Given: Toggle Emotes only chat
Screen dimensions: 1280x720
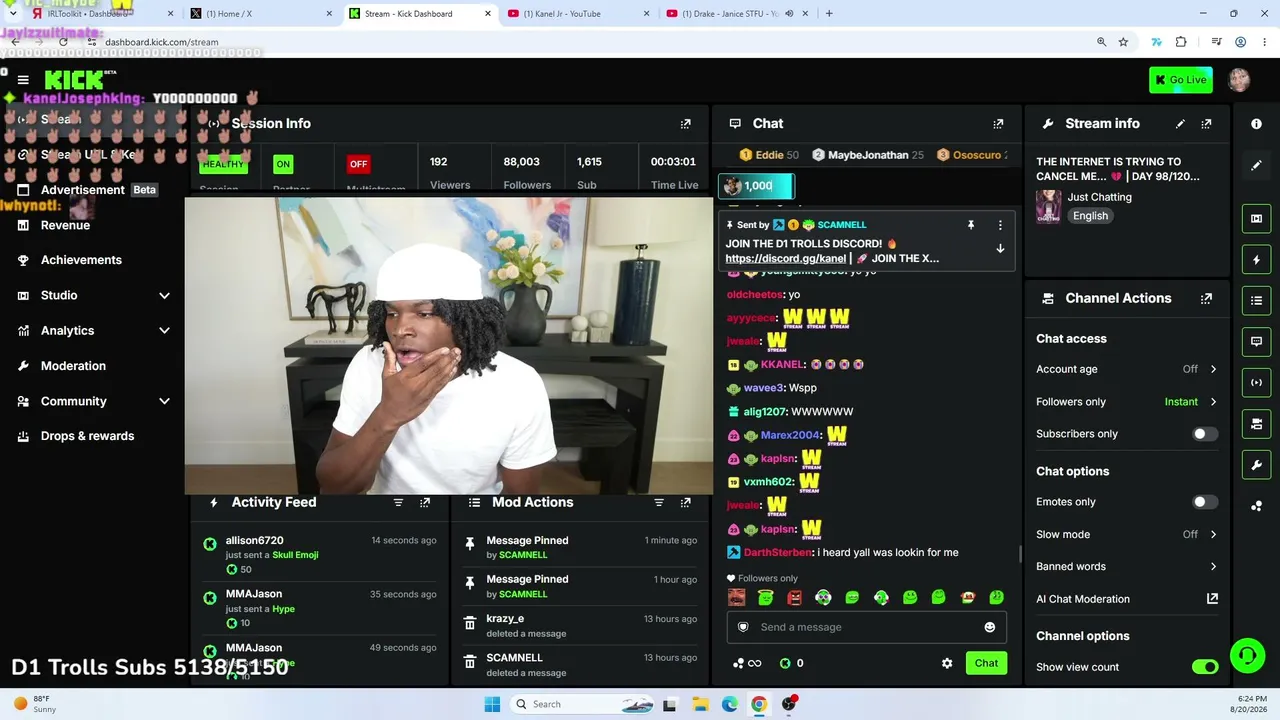Looking at the screenshot, I should (x=1205, y=502).
